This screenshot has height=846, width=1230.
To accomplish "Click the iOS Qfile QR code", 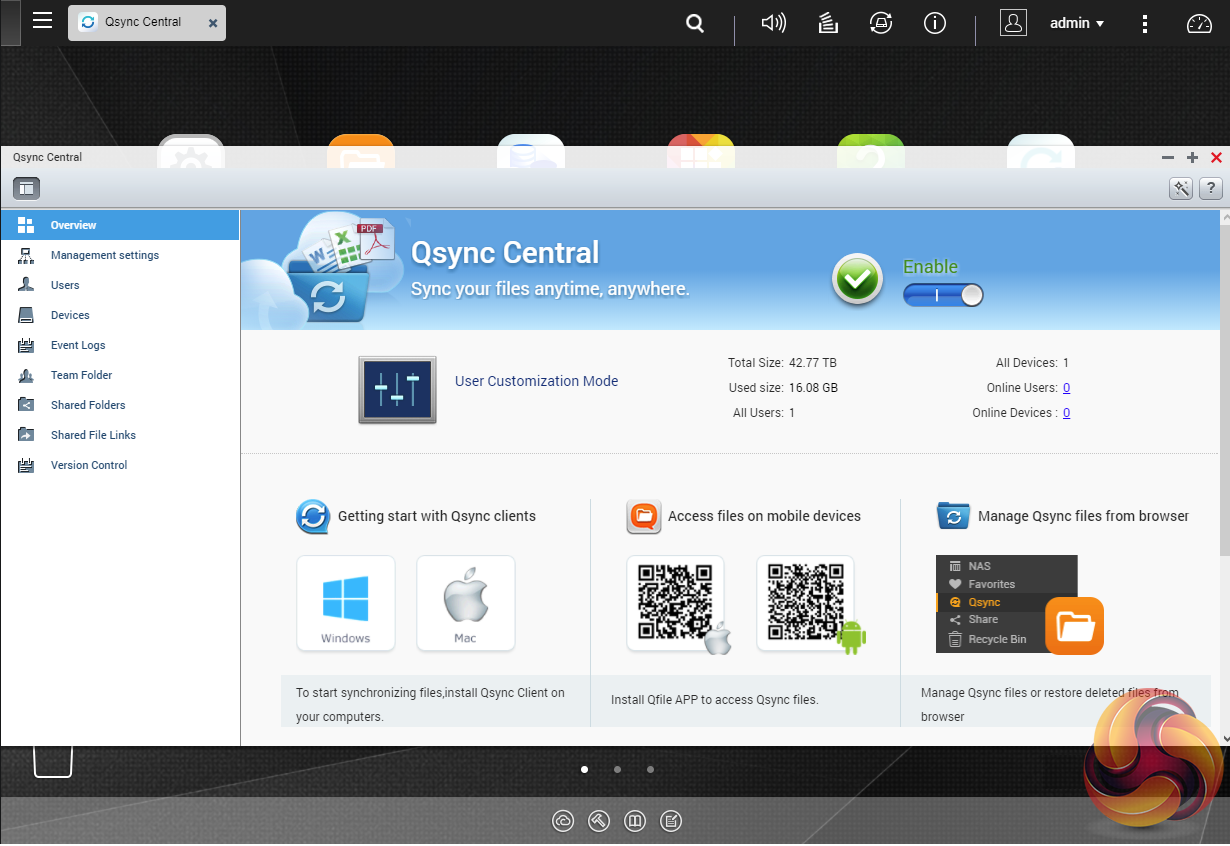I will (x=676, y=603).
